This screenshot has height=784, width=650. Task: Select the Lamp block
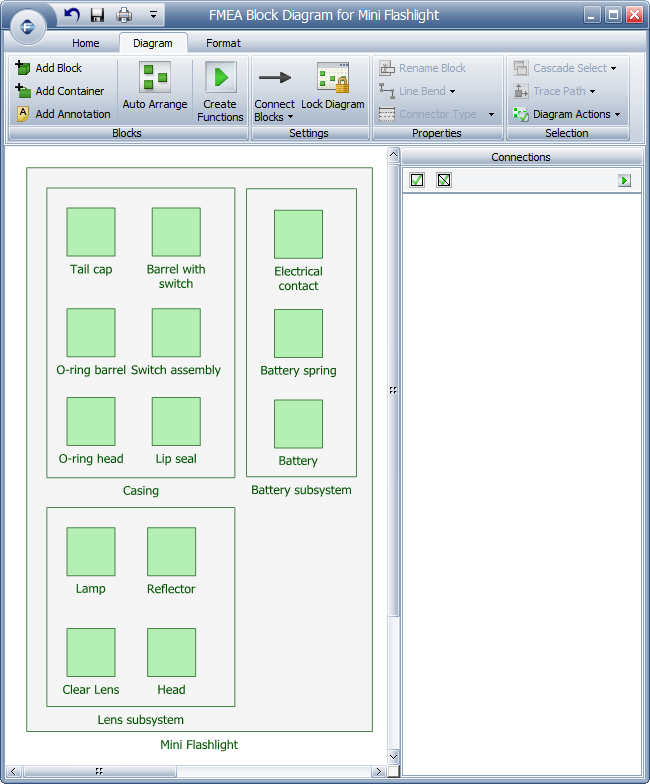tap(91, 552)
